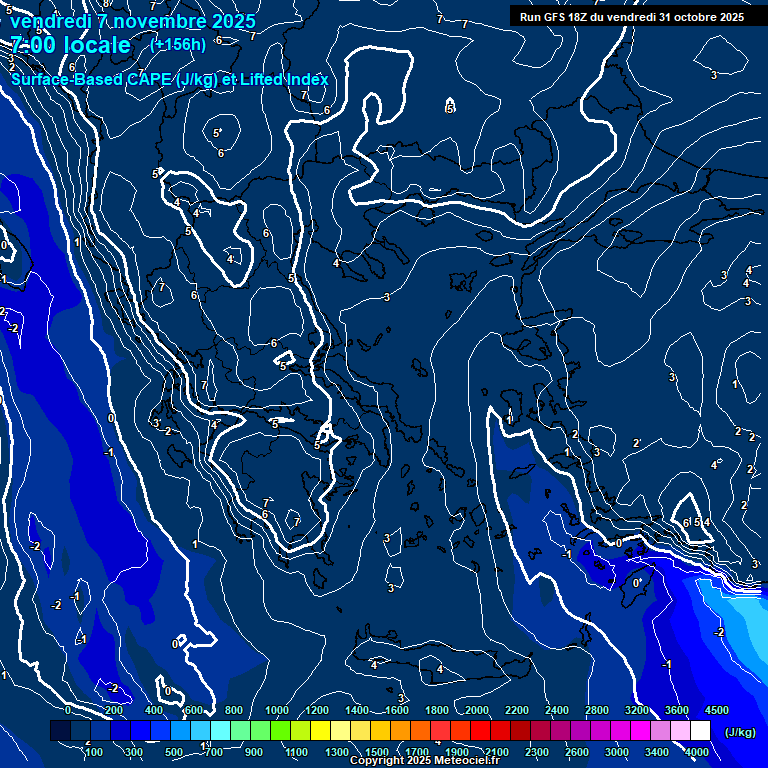This screenshot has width=768, height=768.
Task: Pick the bright yellow 1300 J/kg swatch
Action: [x=340, y=732]
